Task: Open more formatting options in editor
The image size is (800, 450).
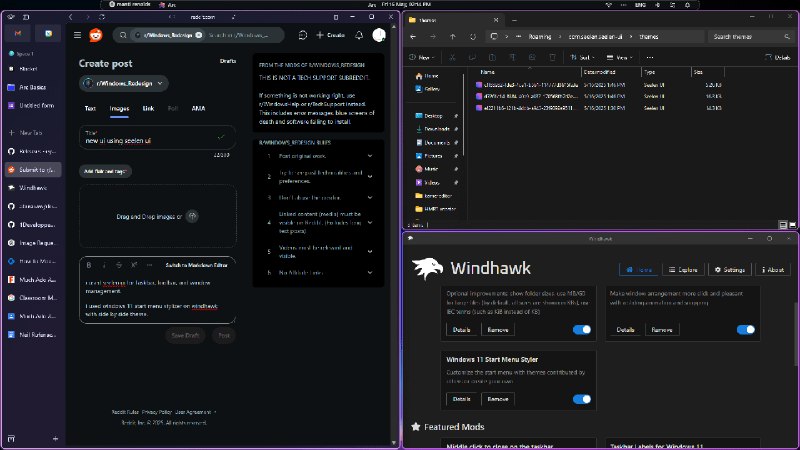Action: (x=149, y=265)
